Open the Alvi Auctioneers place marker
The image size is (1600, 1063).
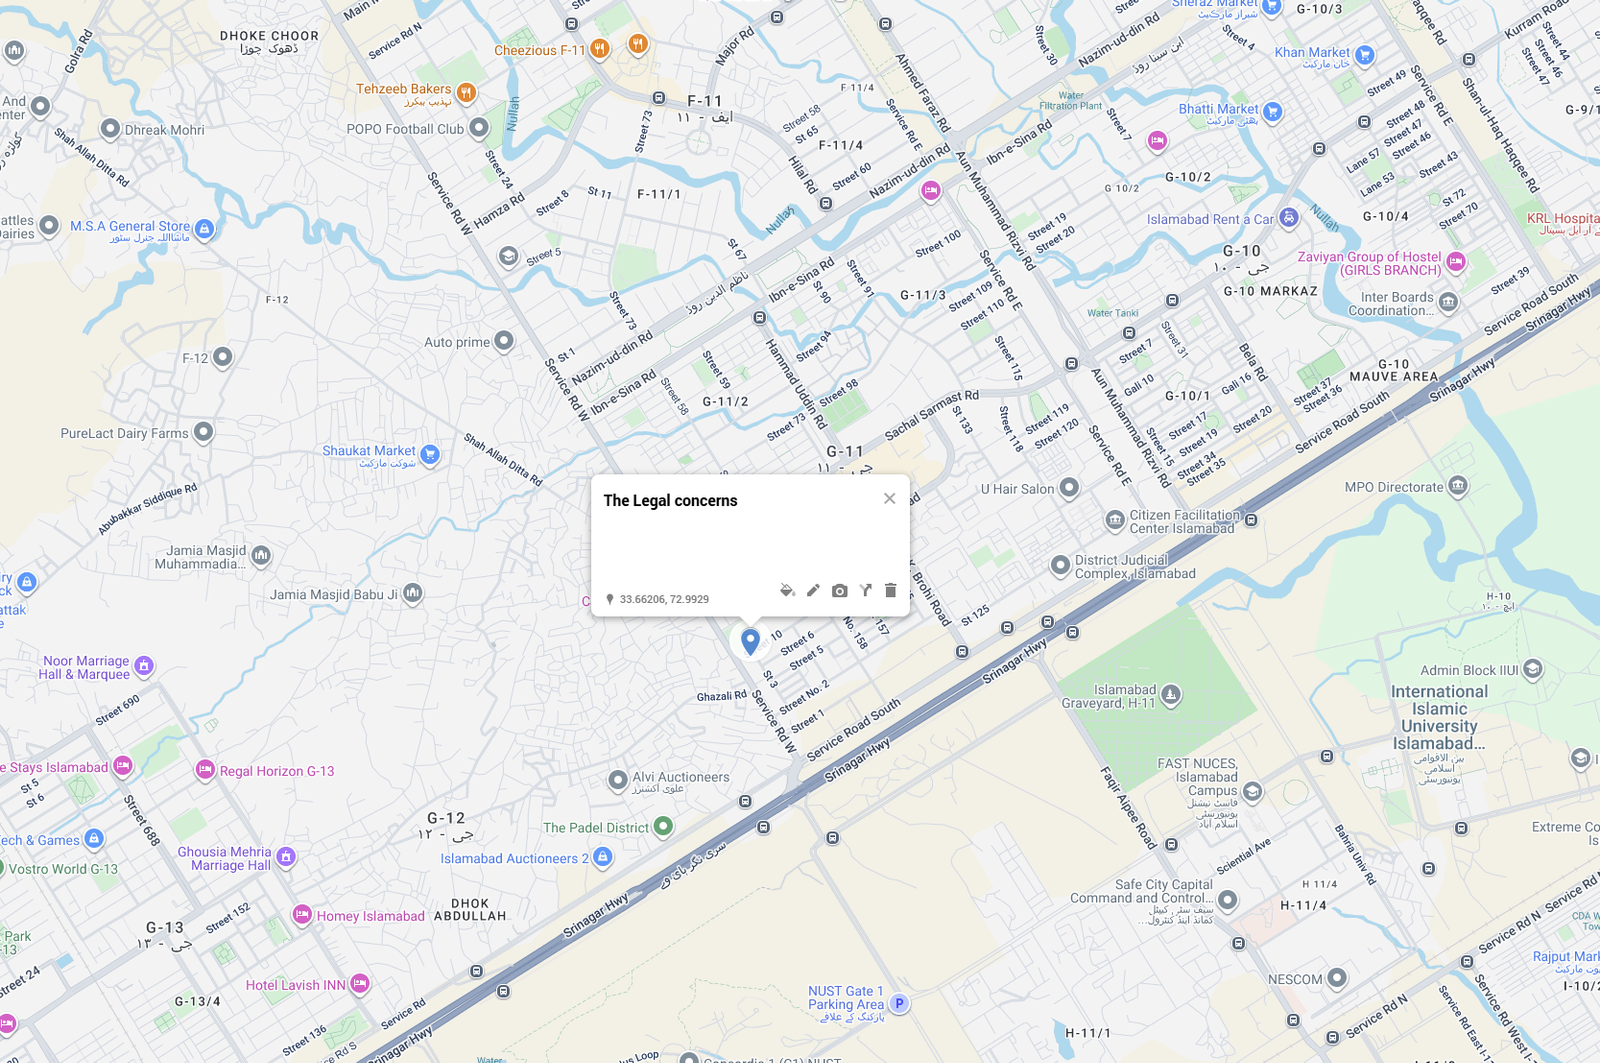coord(618,779)
